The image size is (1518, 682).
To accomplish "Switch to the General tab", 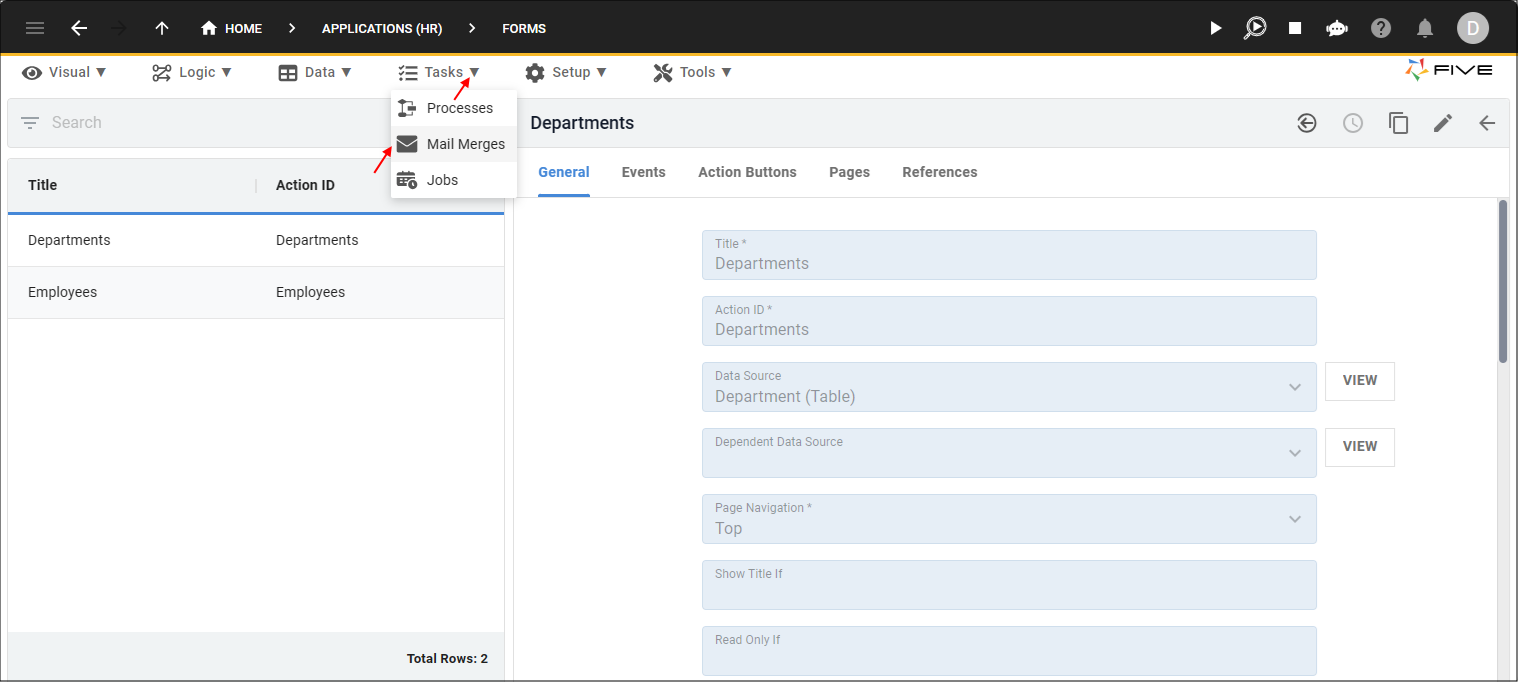I will pyautogui.click(x=564, y=172).
